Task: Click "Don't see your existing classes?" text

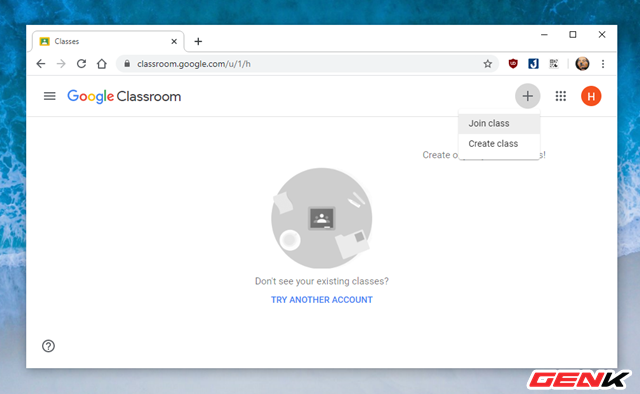Action: click(x=322, y=281)
